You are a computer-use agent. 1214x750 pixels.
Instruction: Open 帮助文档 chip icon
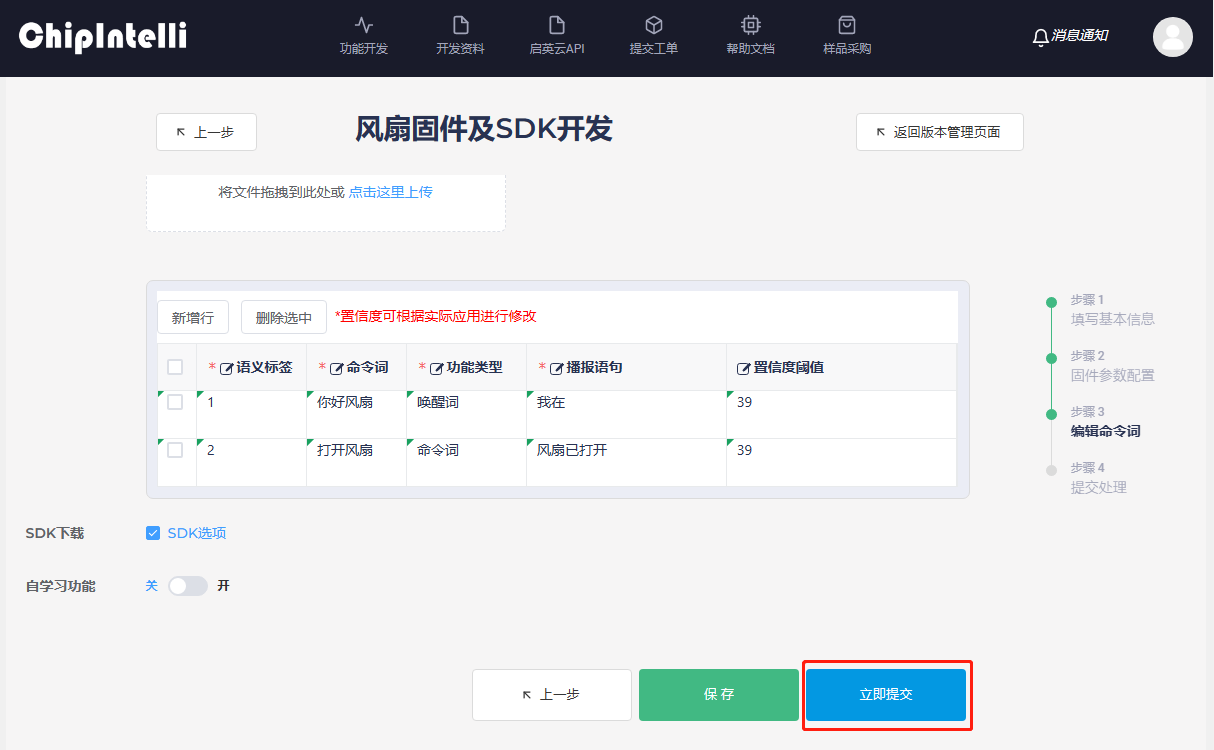tap(750, 26)
